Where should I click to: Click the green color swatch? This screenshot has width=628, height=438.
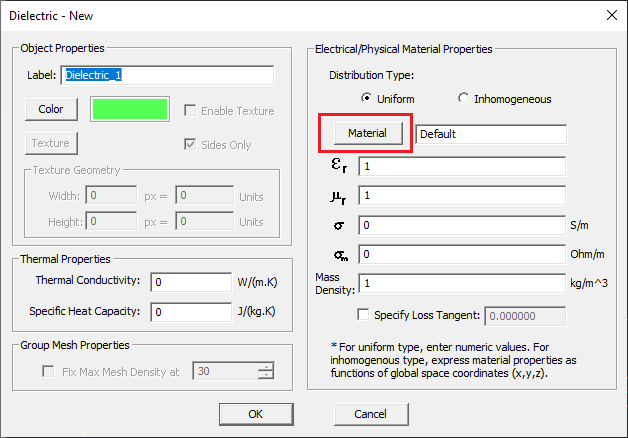(129, 109)
